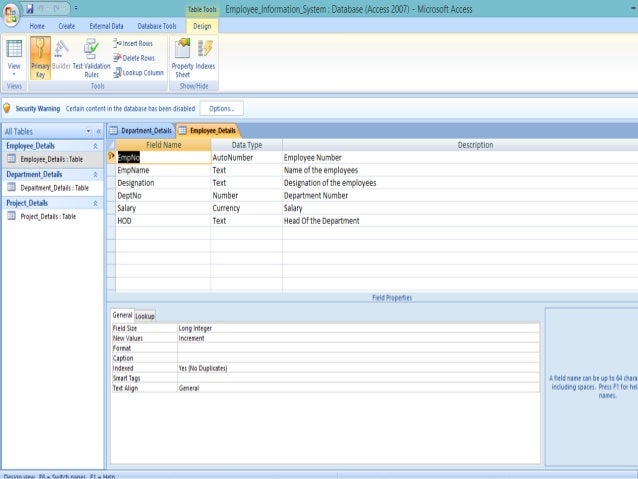Click the Smart Tags property field
This screenshot has width=638, height=479.
point(358,378)
